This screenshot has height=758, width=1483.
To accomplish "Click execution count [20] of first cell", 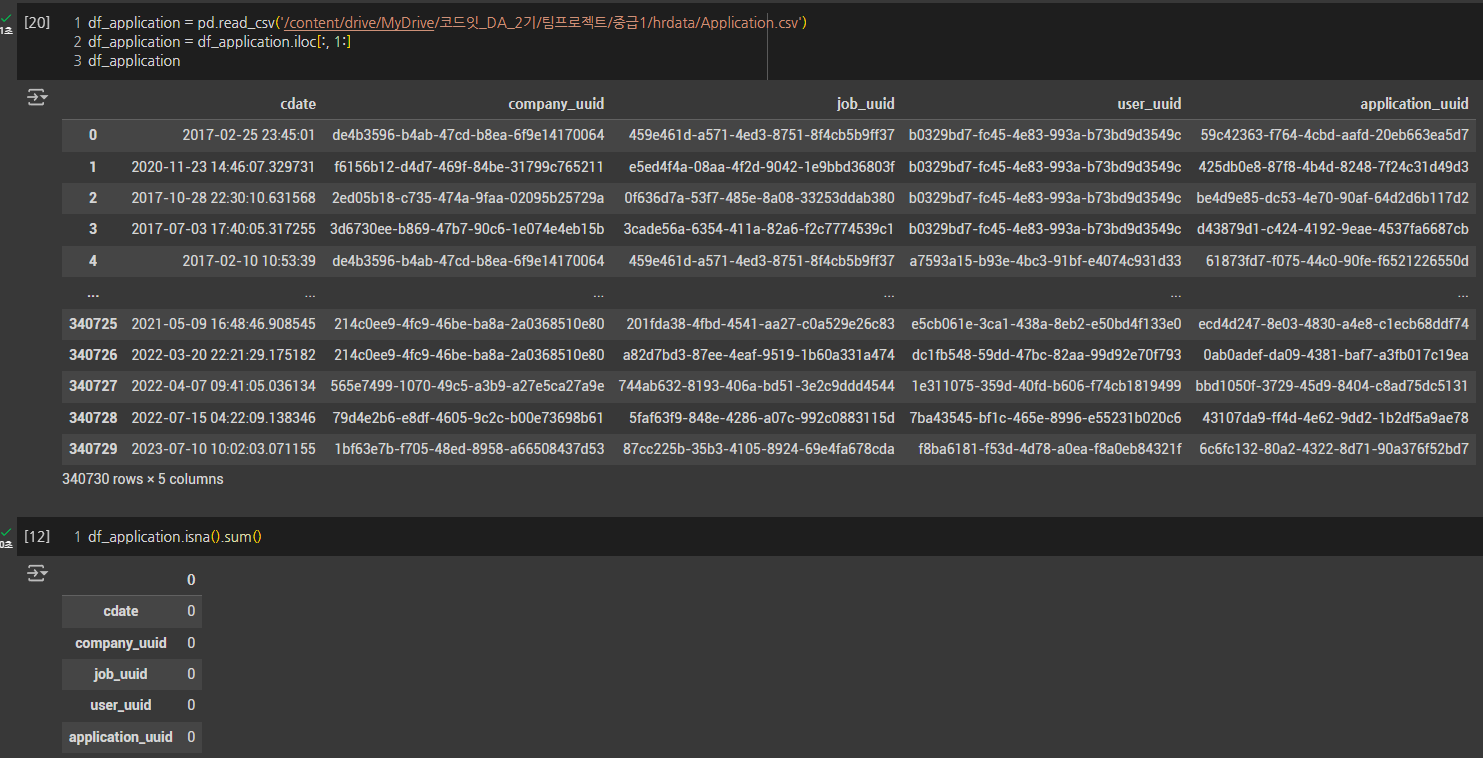I will tap(37, 22).
